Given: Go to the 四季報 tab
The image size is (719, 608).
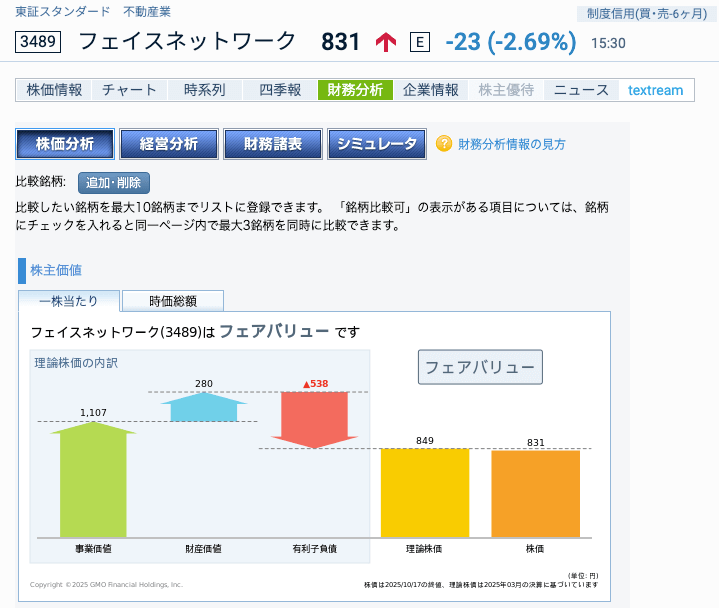Looking at the screenshot, I should (x=280, y=90).
